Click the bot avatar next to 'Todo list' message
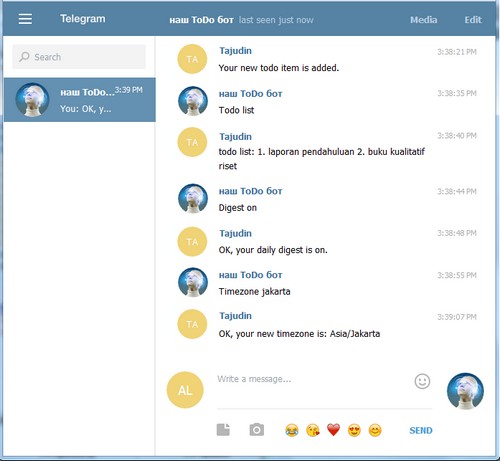The height and width of the screenshot is (461, 500). click(193, 101)
